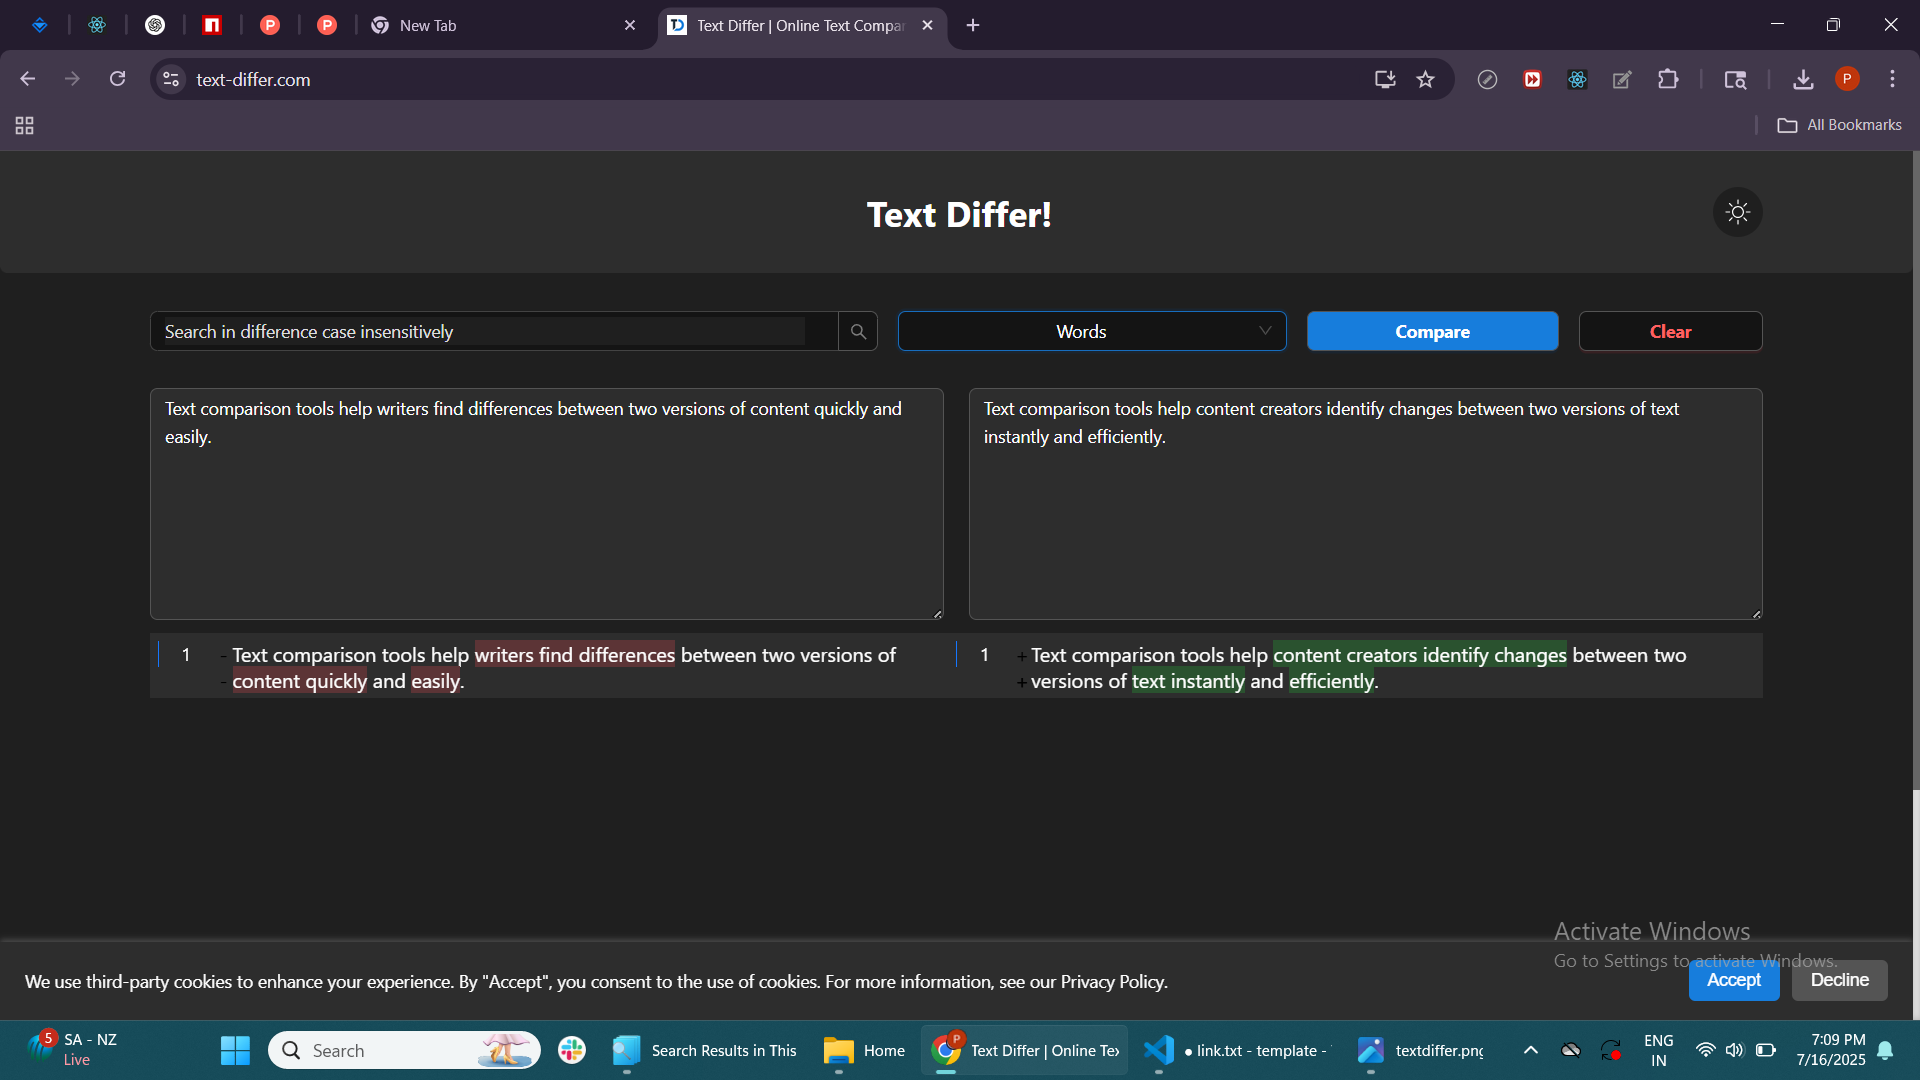Click the blue Compare button
Screen dimensions: 1920x1080
(1432, 331)
